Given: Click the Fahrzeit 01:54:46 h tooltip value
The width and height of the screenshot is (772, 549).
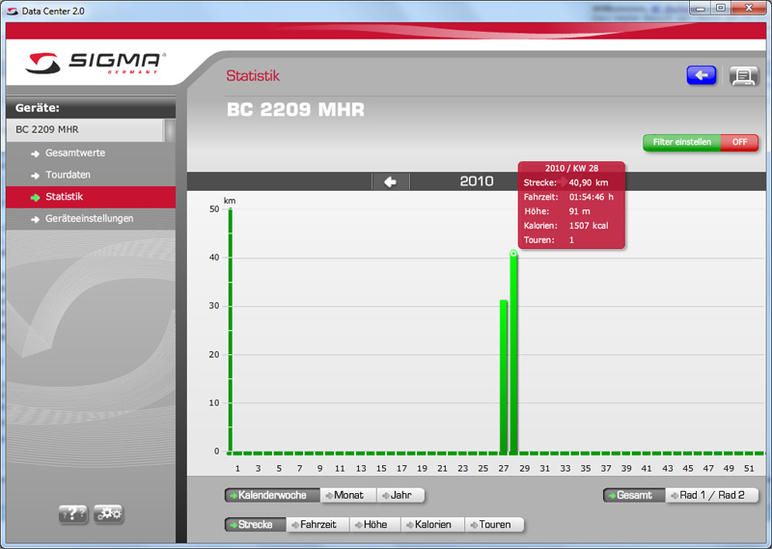Looking at the screenshot, I should point(591,197).
